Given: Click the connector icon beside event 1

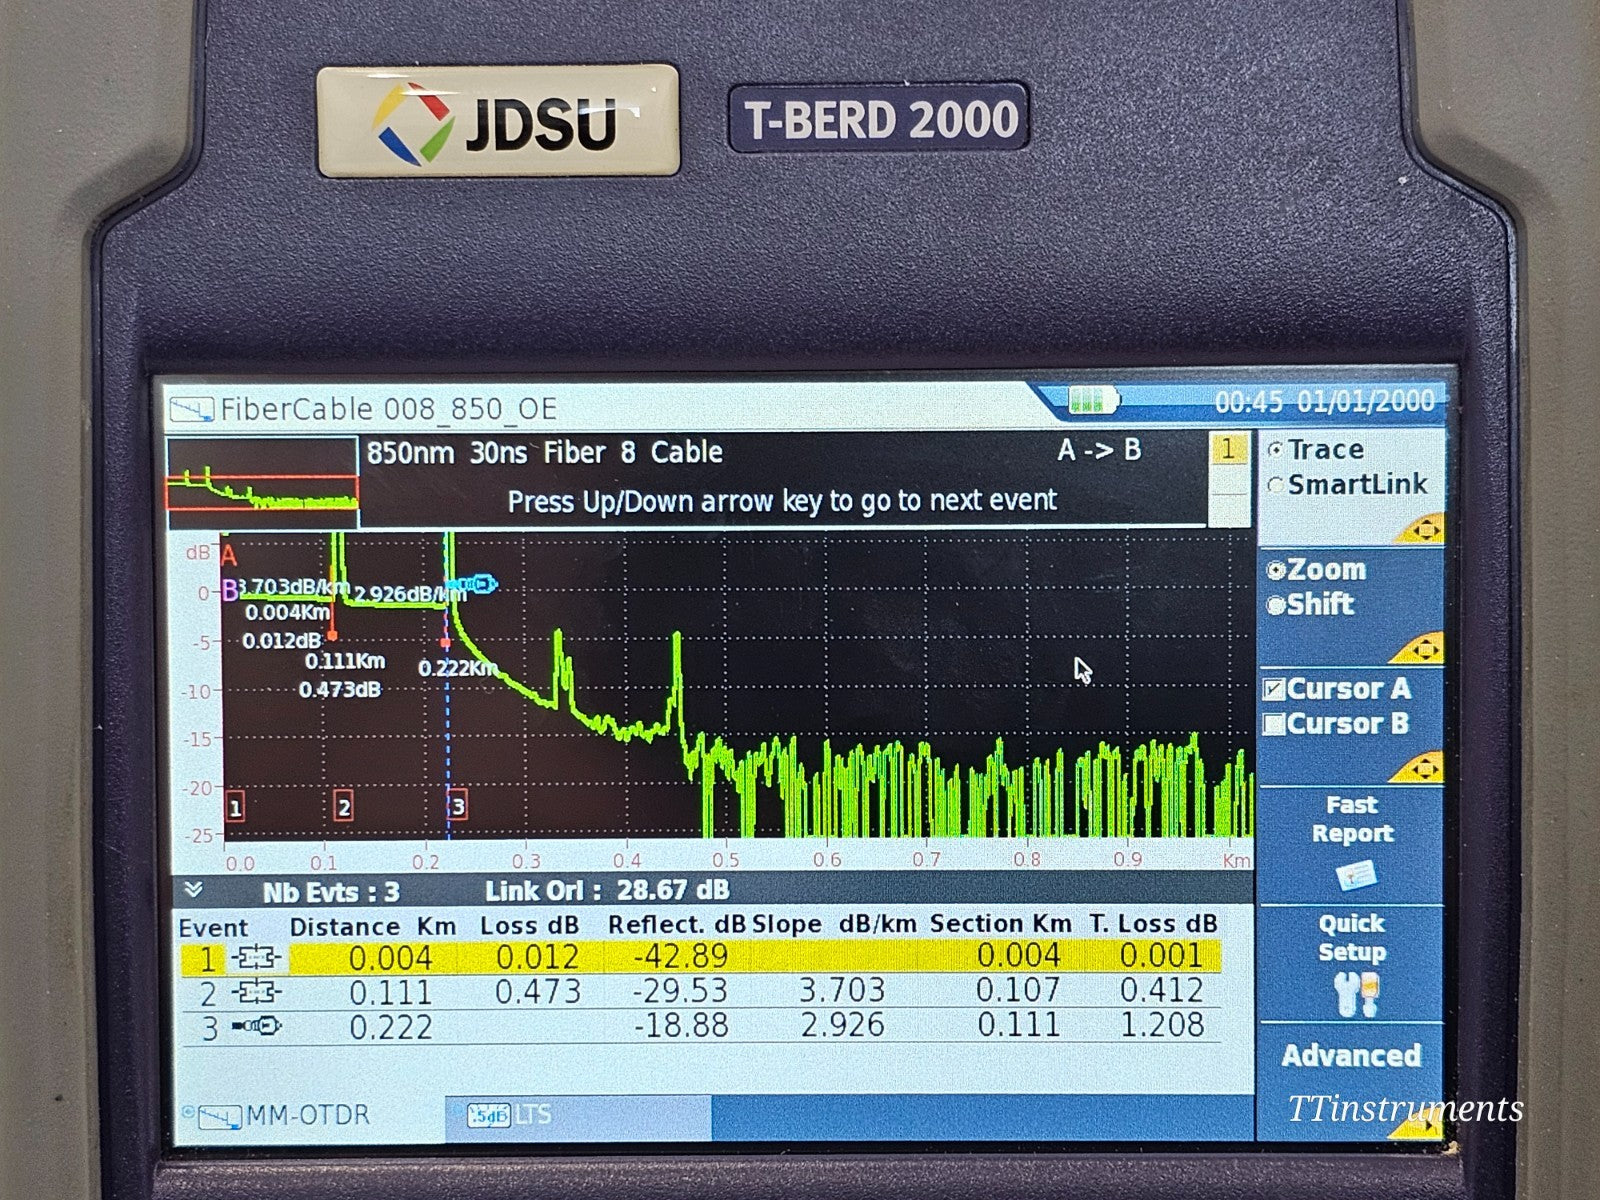Looking at the screenshot, I should click(259, 957).
